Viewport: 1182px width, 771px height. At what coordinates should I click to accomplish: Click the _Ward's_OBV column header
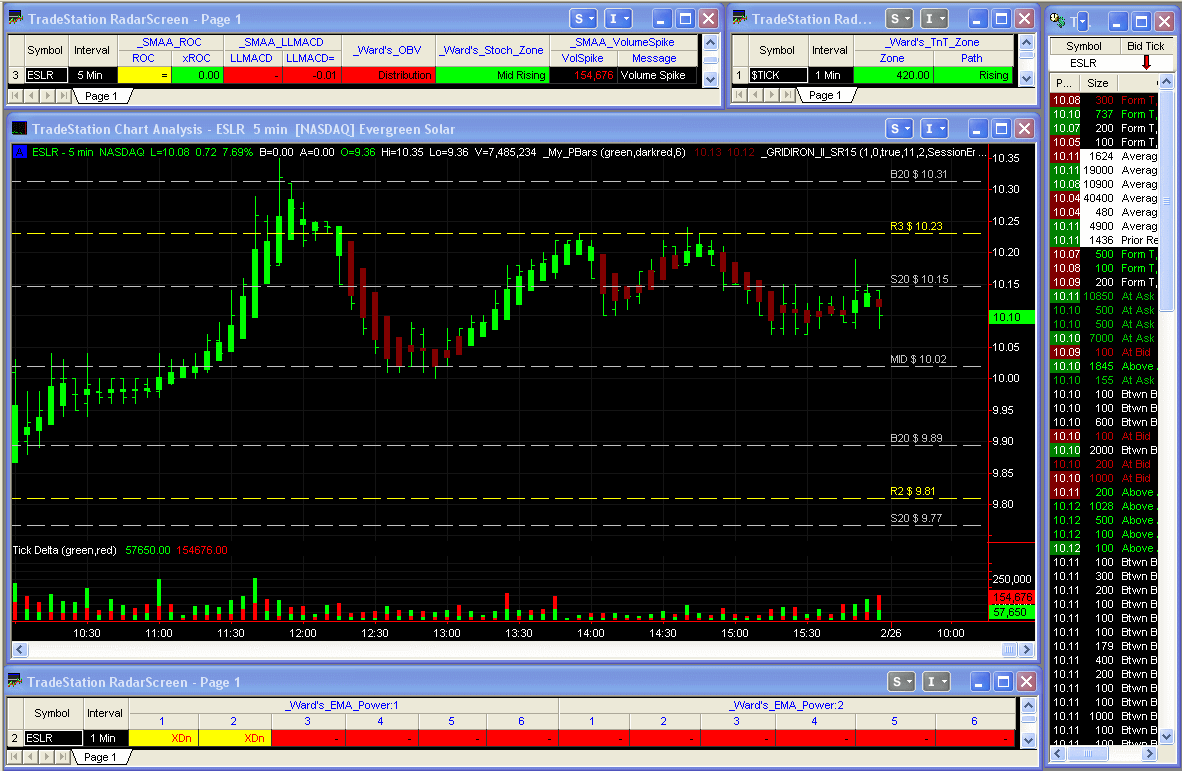388,50
